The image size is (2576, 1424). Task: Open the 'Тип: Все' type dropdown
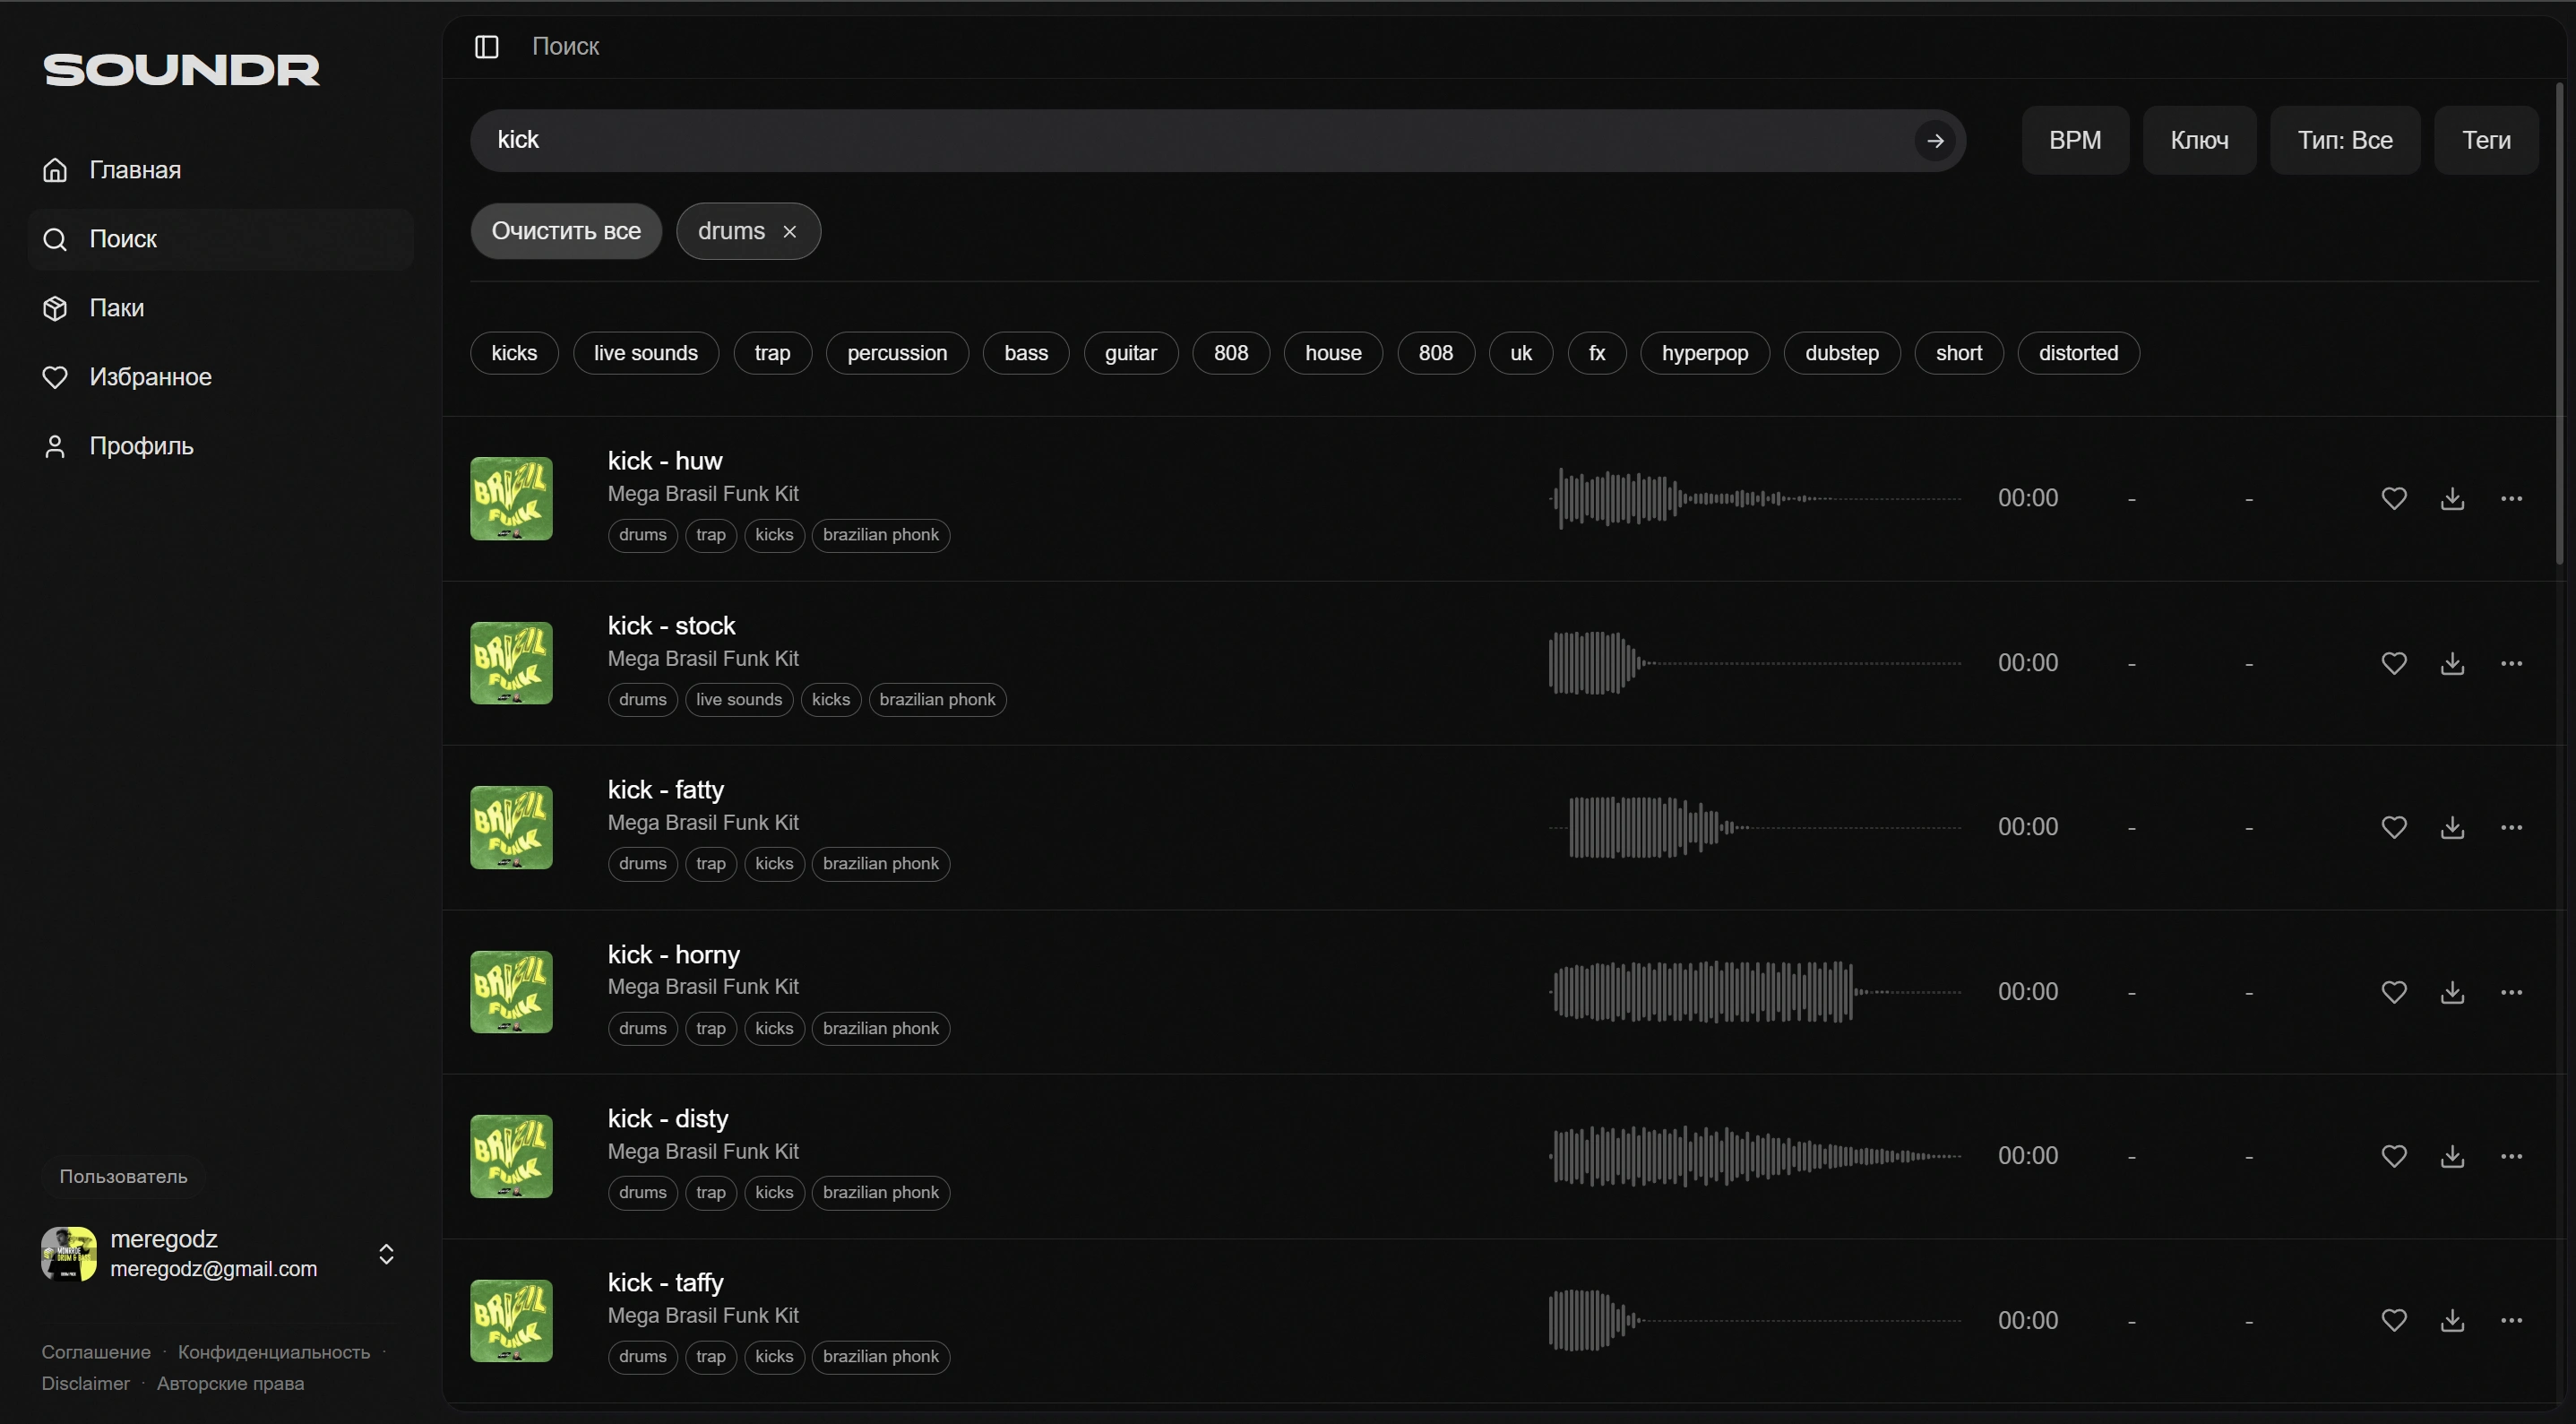(x=2344, y=141)
